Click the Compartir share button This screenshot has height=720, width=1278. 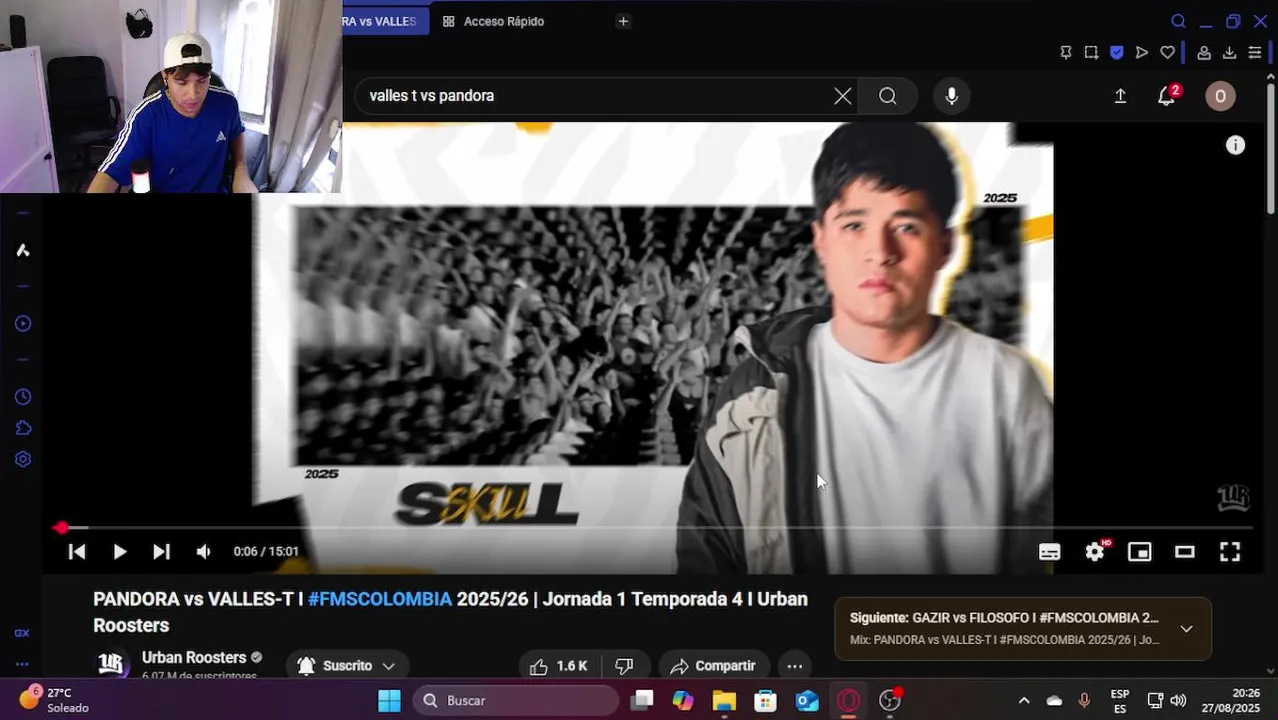click(714, 666)
